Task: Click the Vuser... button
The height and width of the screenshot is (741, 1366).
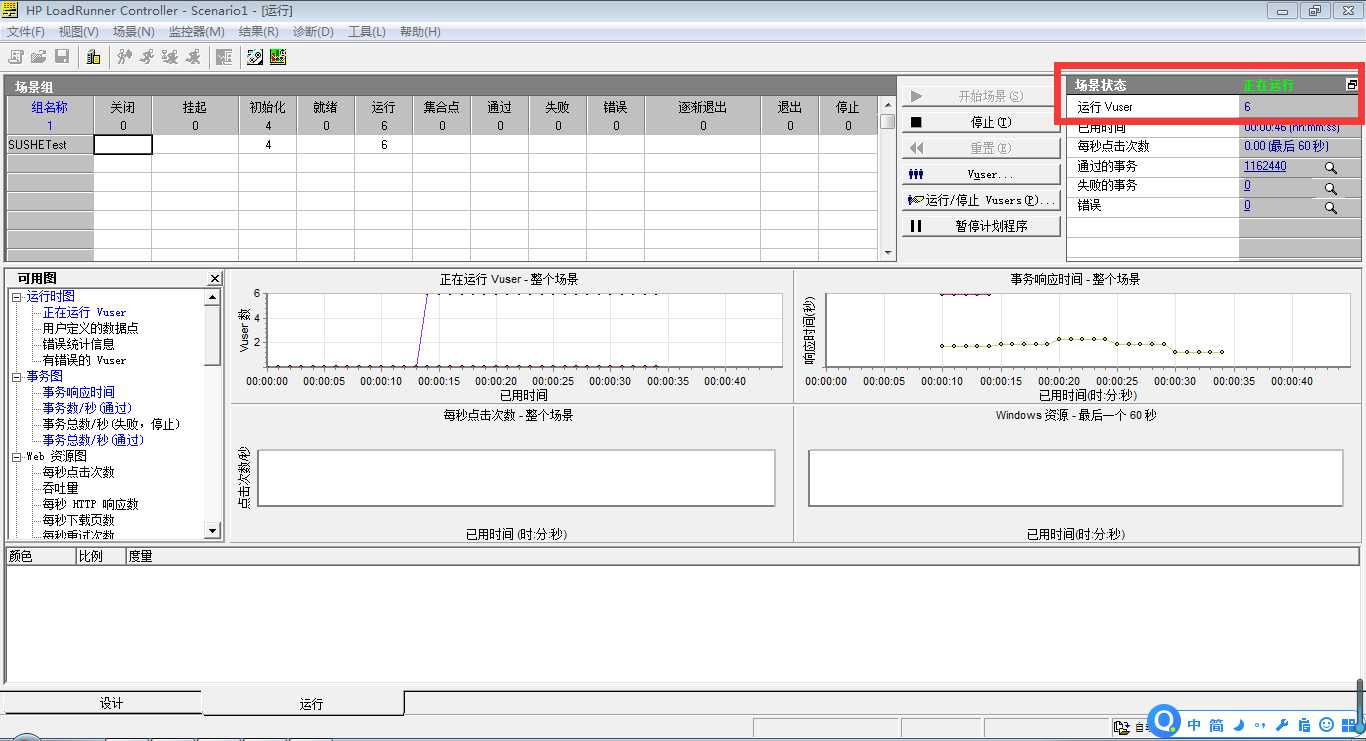Action: (981, 174)
